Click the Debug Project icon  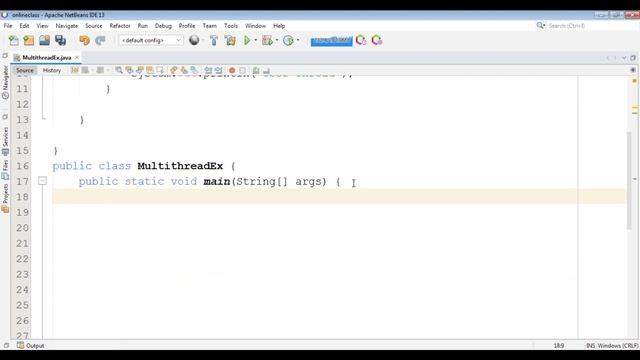267,40
